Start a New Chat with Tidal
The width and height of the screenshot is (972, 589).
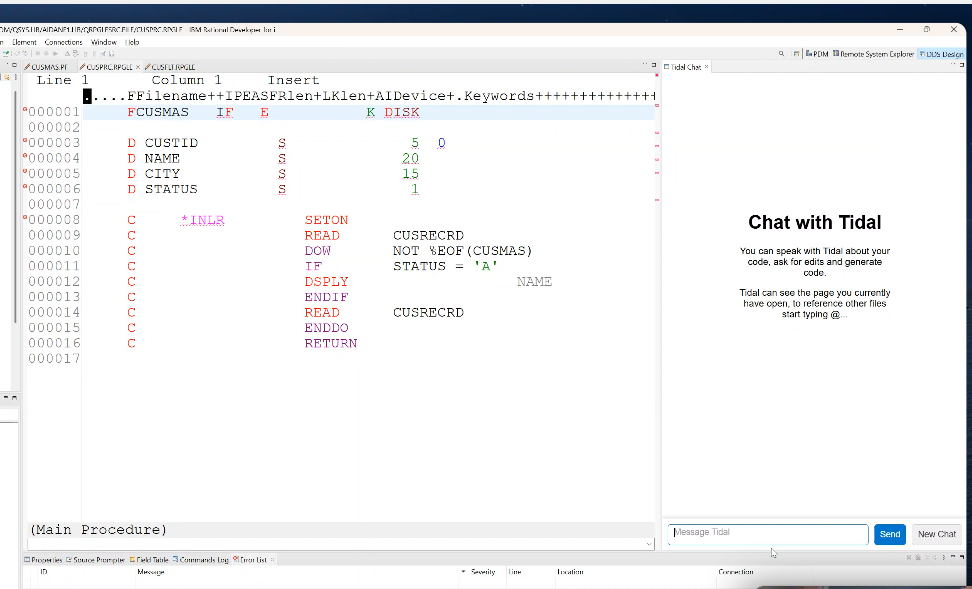tap(937, 534)
